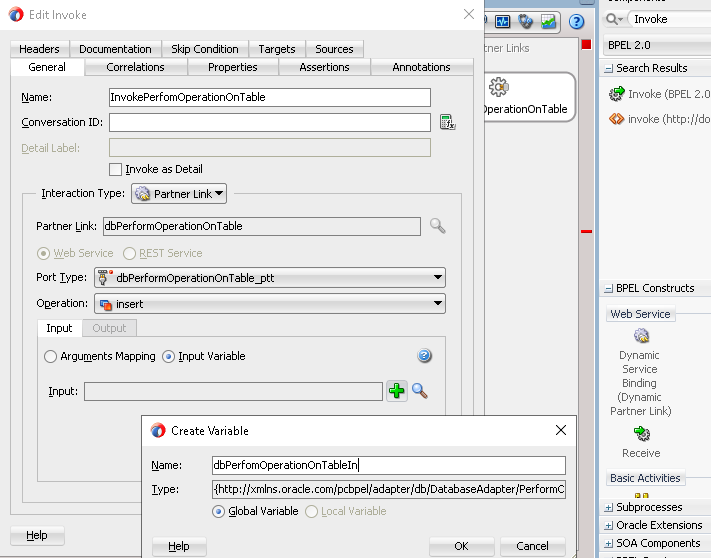
Task: Click the port type icon beside dbPerformOperationOnTable_ptt
Action: (104, 277)
